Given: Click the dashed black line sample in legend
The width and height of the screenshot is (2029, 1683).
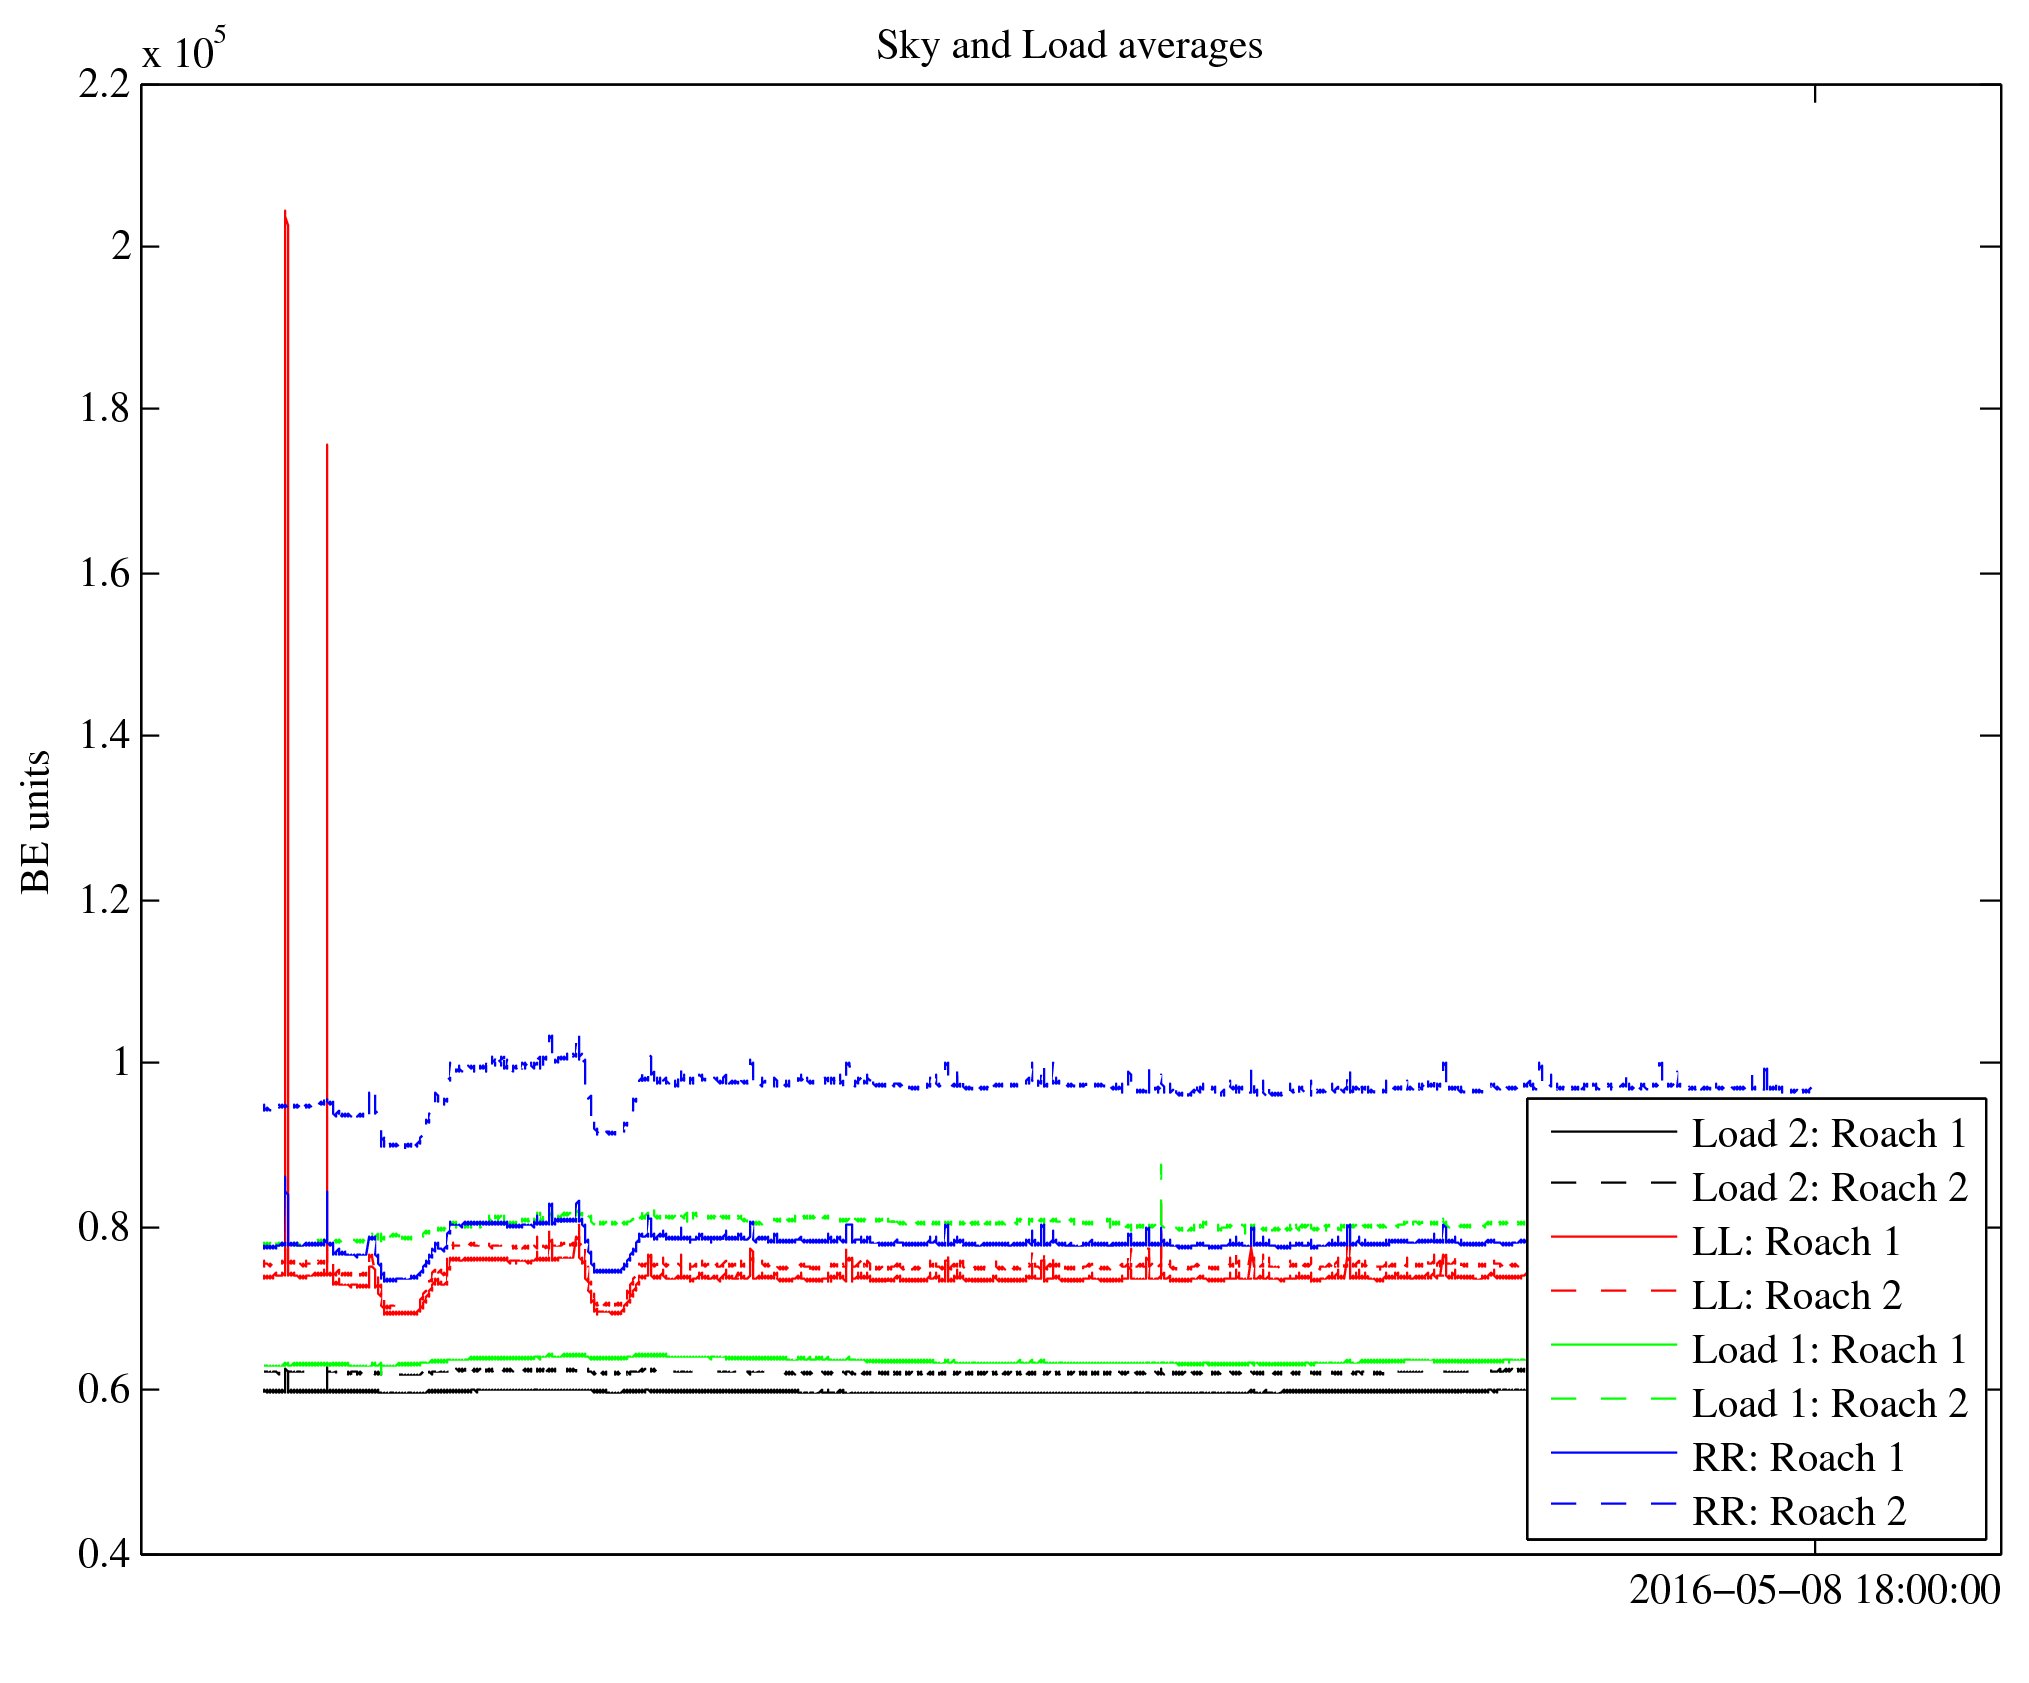Looking at the screenshot, I should point(1612,1184).
